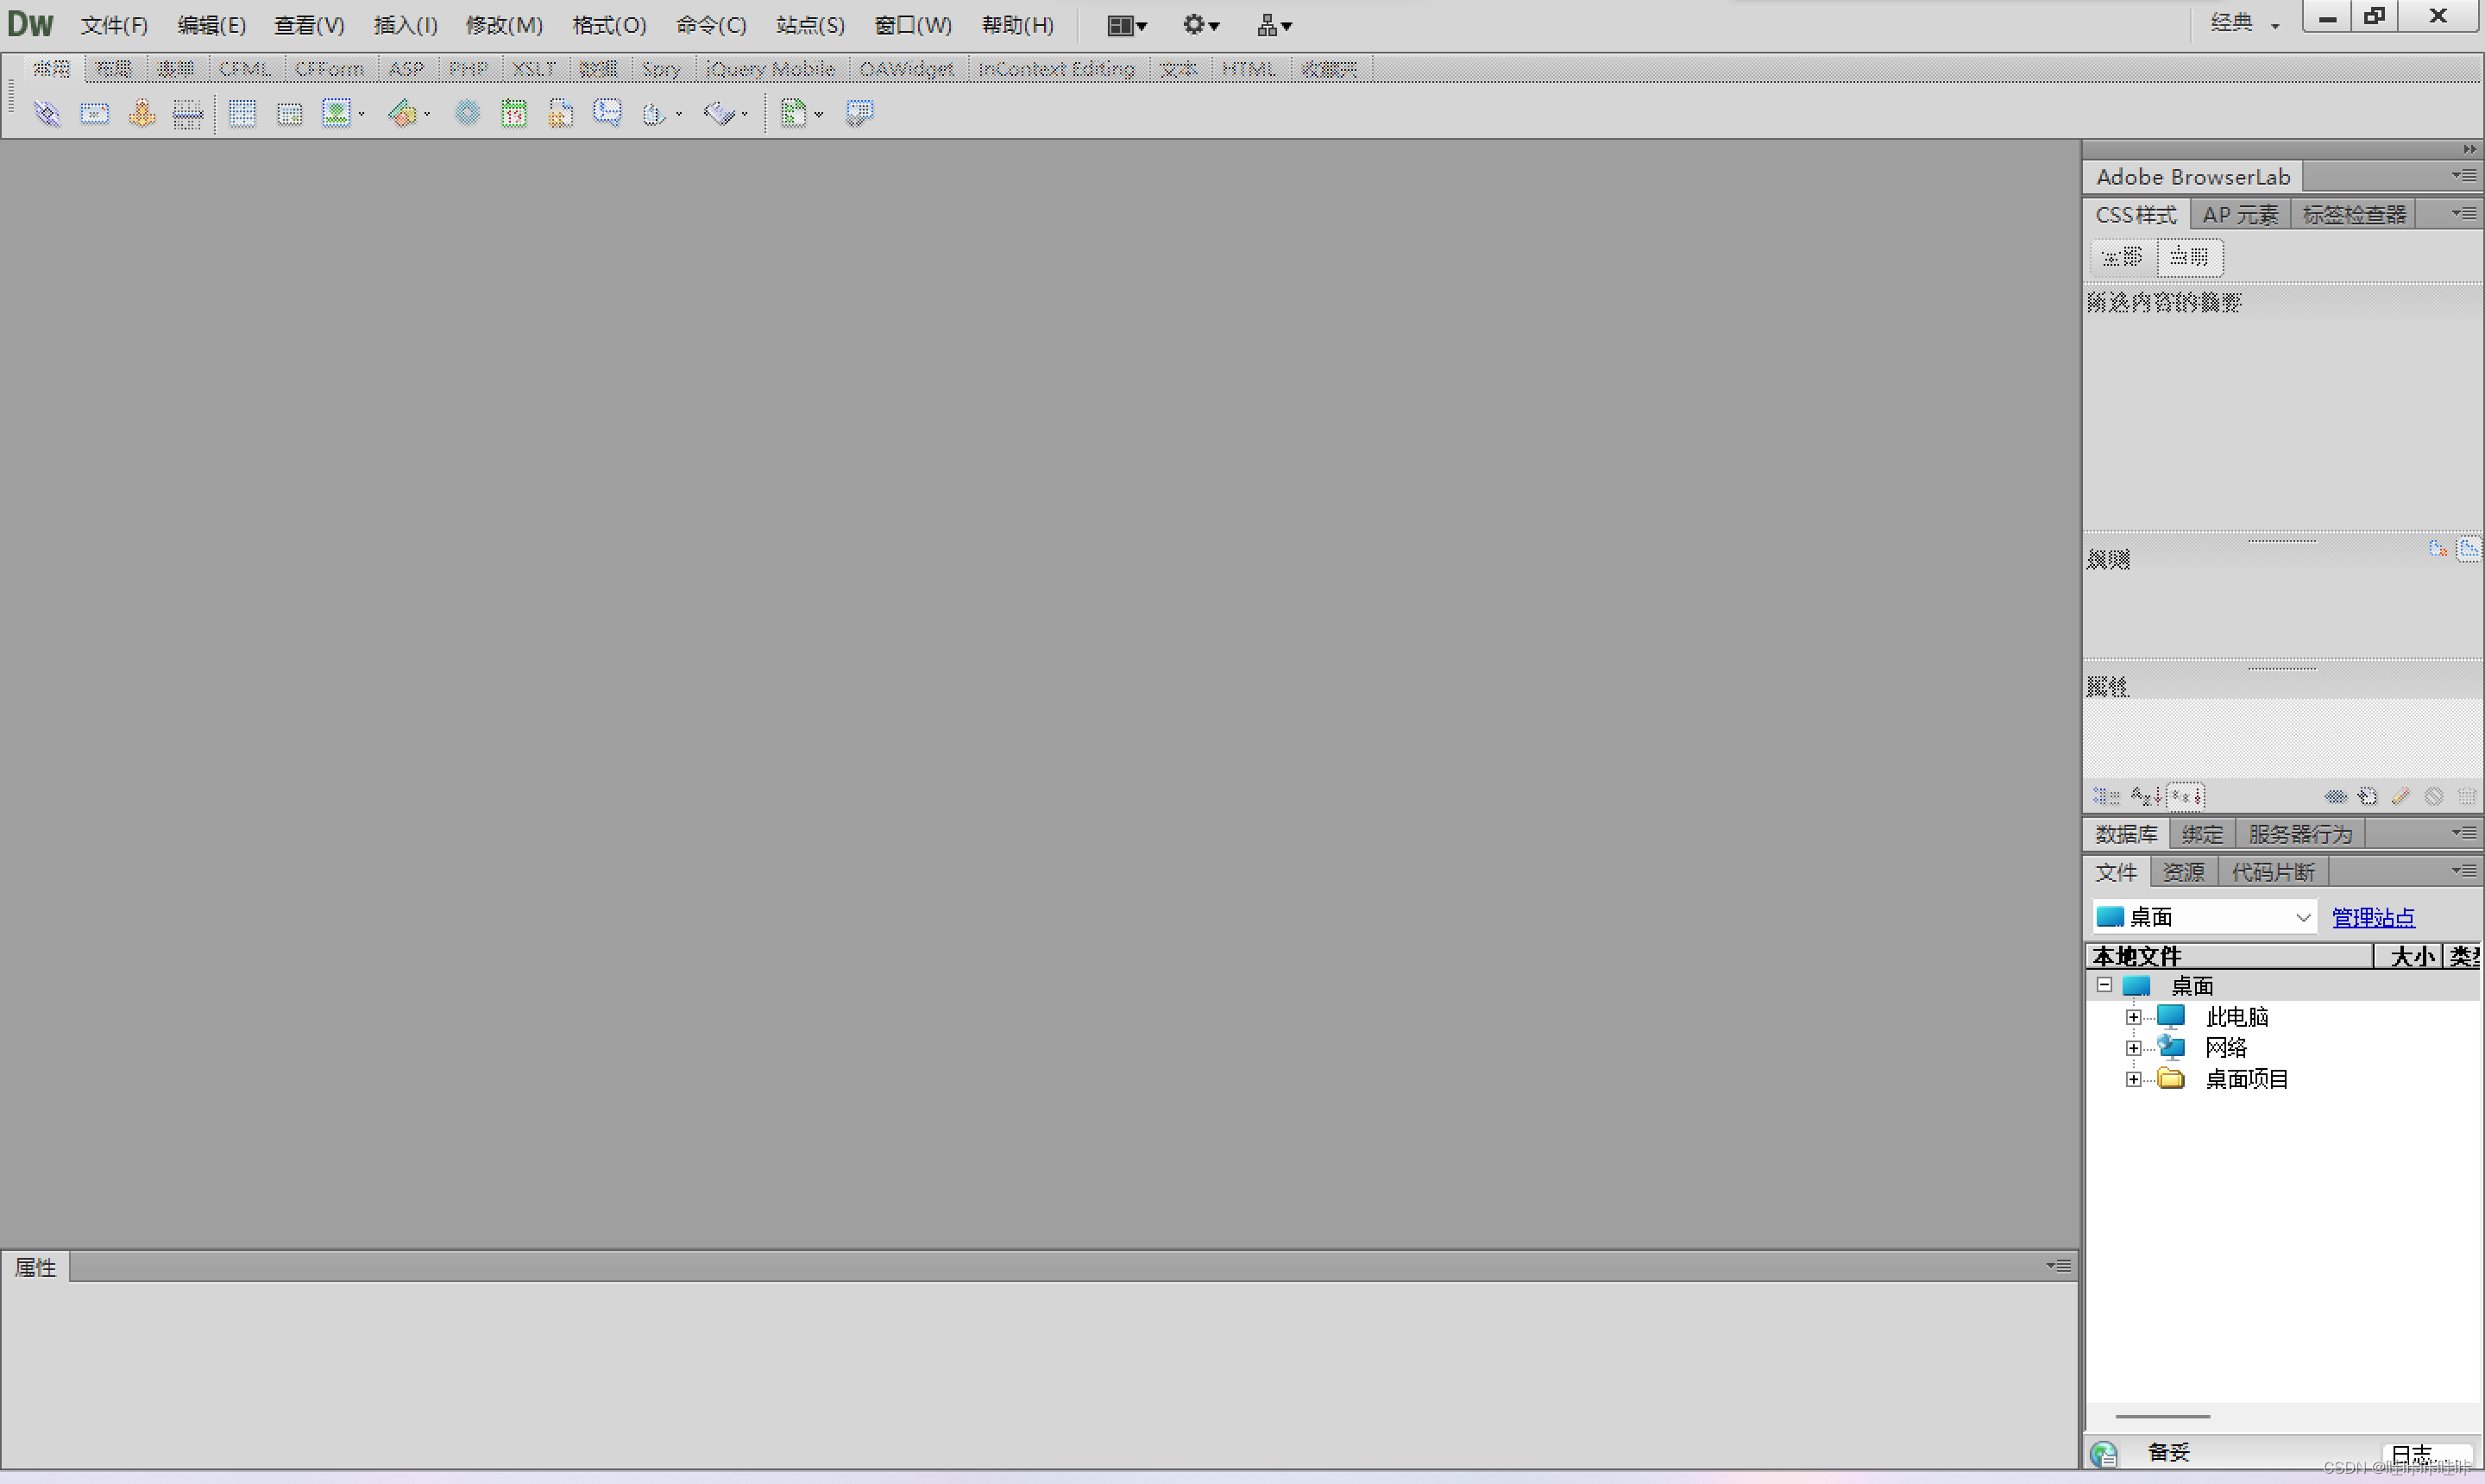Expand the 此电脑 tree node

pos(2133,1017)
